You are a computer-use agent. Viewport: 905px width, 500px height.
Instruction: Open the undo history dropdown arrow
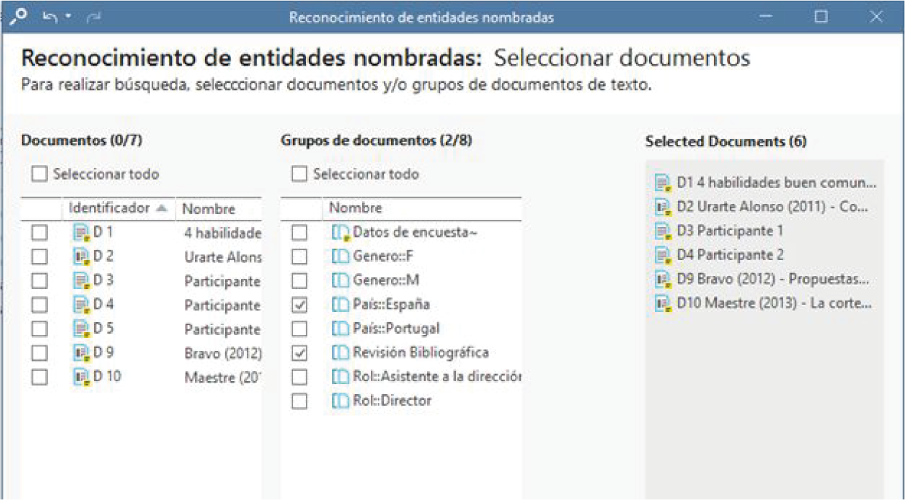pyautogui.click(x=68, y=17)
